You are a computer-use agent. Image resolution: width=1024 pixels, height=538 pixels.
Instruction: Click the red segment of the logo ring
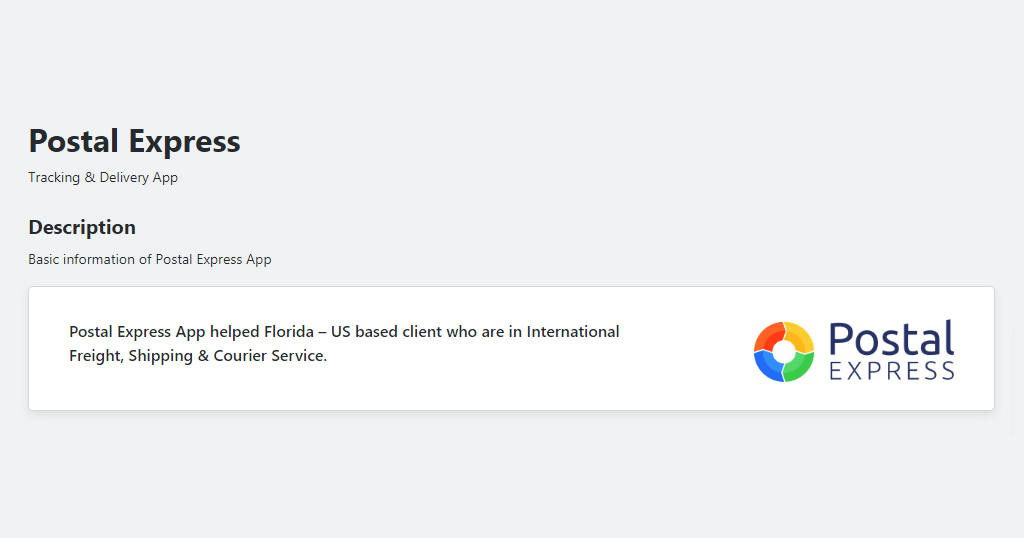tap(767, 336)
